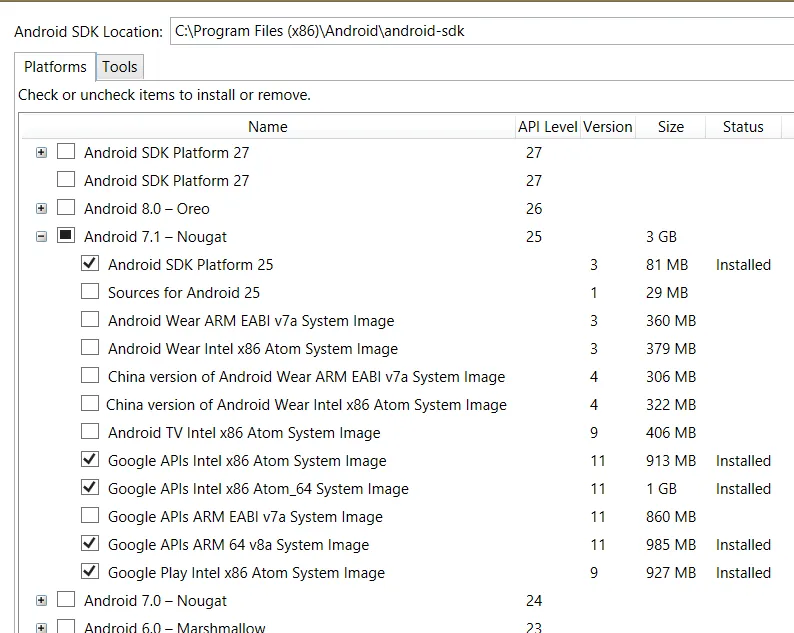Uncheck Google Play Intel x86 Atom System Image
Screen dimensions: 794x633
point(90,573)
